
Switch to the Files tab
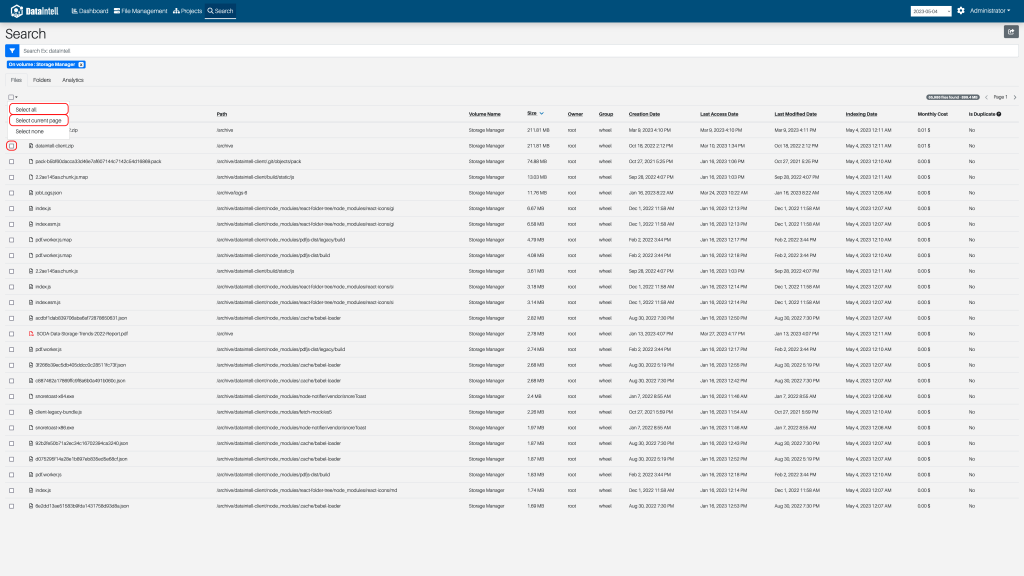click(x=16, y=80)
